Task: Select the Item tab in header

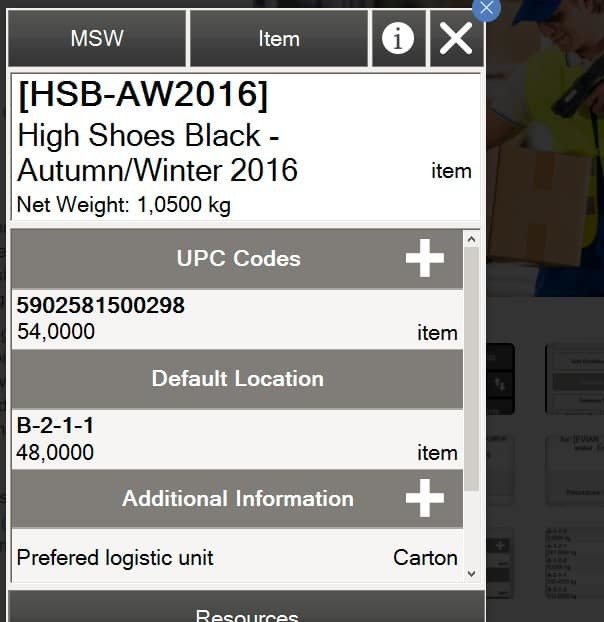Action: tap(278, 39)
